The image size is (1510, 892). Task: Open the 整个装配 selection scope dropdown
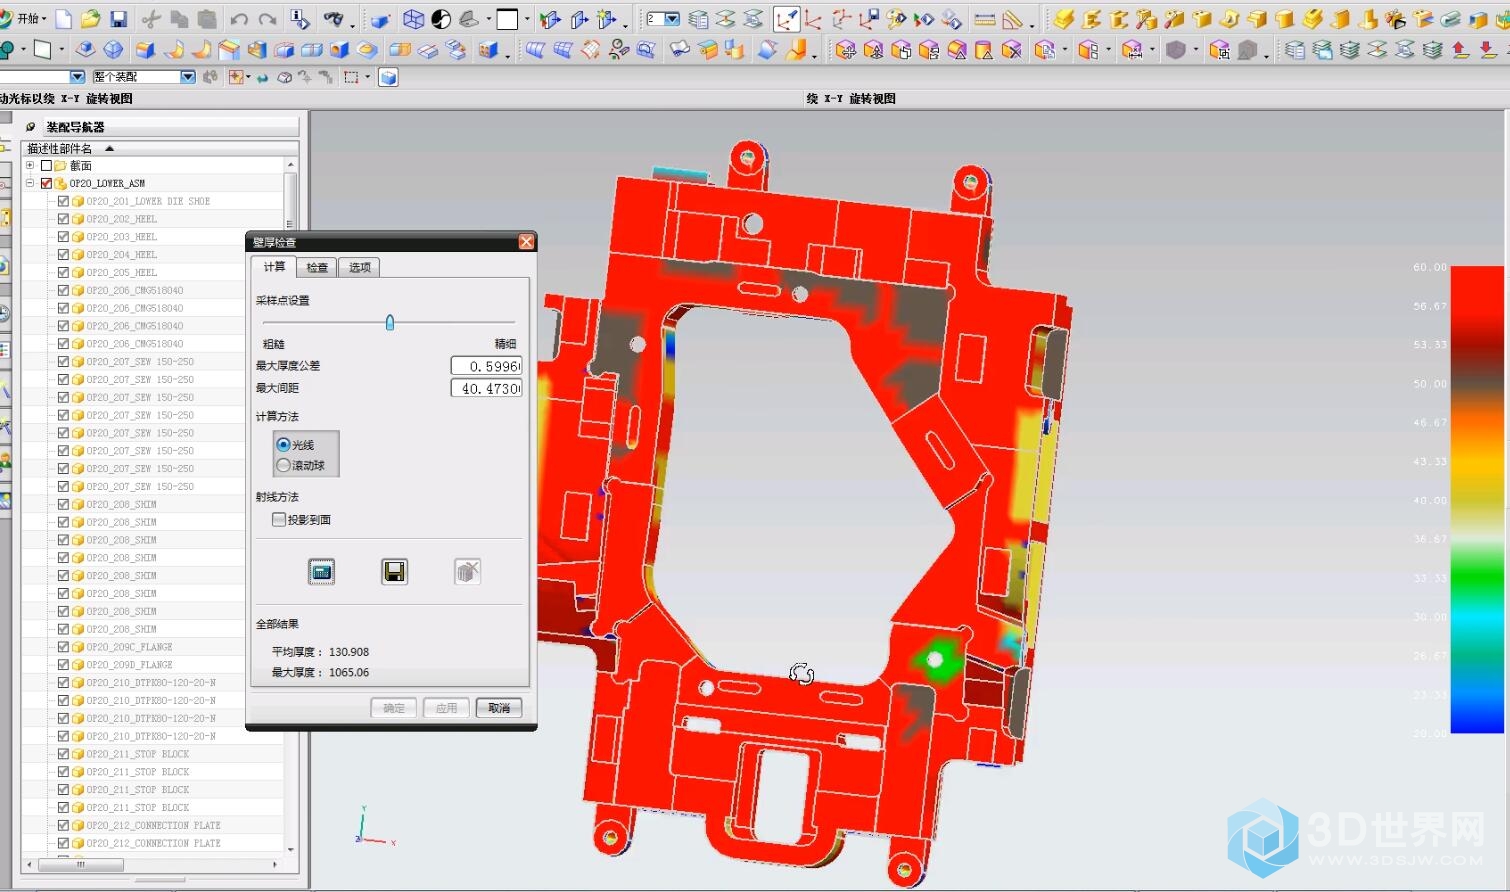click(187, 77)
